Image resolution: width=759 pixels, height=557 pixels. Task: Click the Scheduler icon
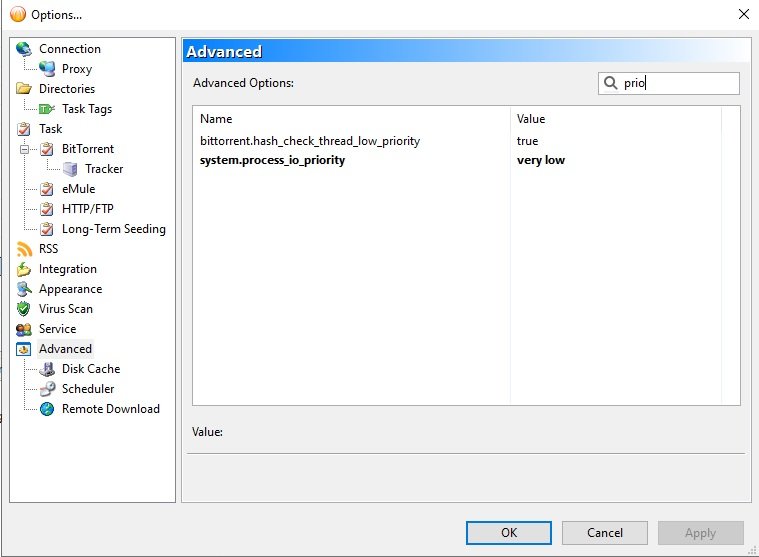tap(47, 389)
